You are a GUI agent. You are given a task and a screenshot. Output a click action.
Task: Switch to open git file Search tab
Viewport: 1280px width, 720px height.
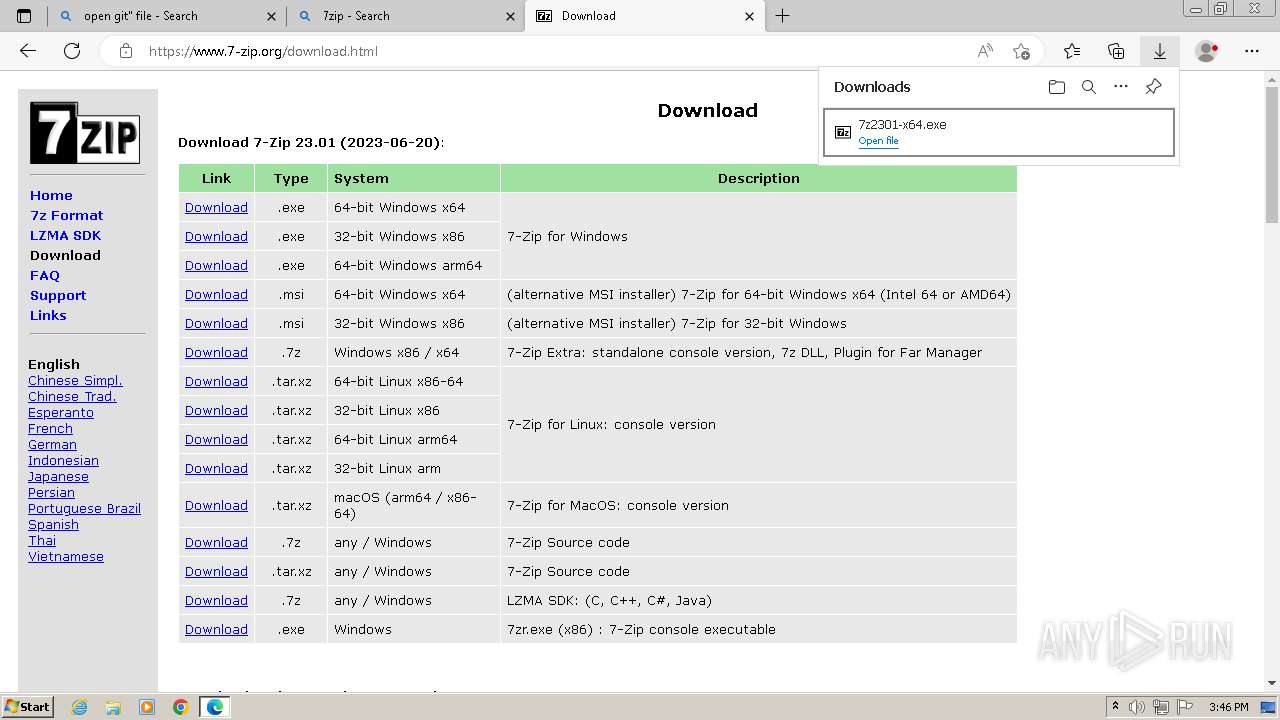(167, 16)
